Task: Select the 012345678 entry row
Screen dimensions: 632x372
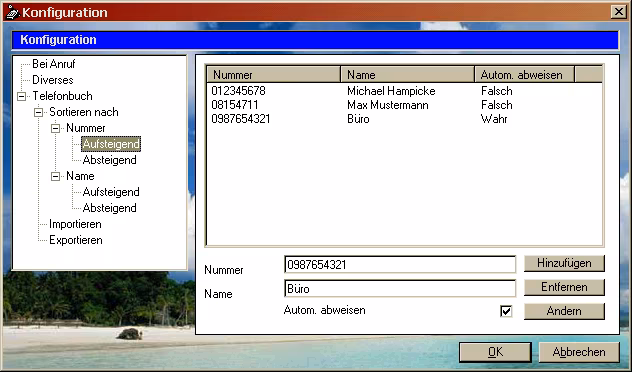Action: pyautogui.click(x=404, y=91)
